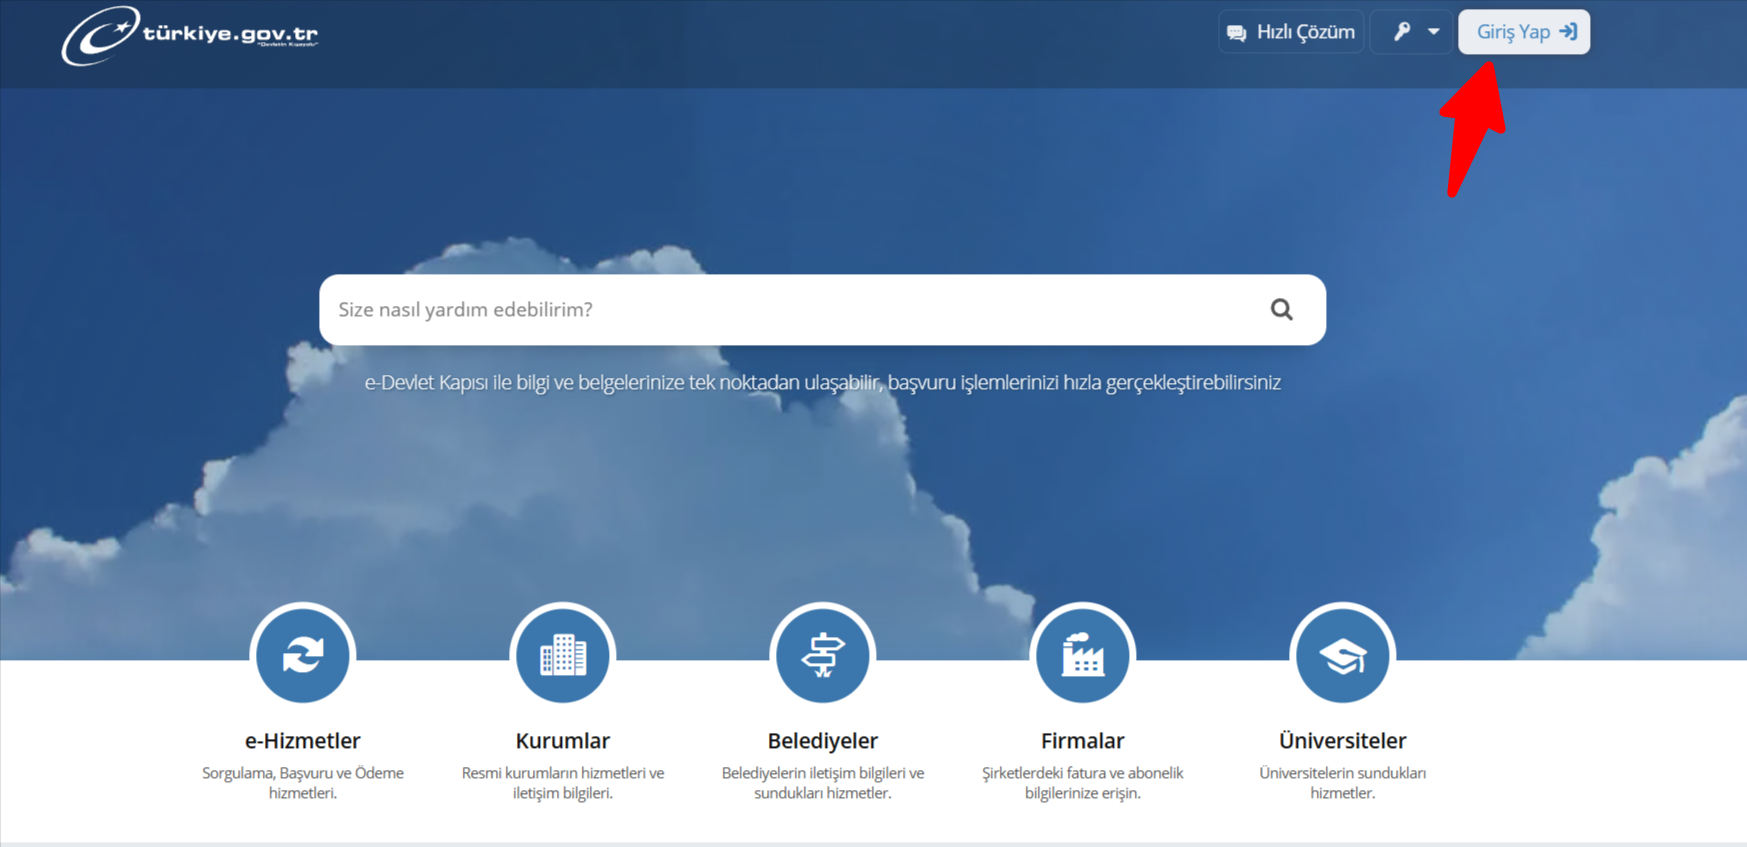This screenshot has width=1747, height=847.
Task: Click the Belediyeler signpost icon
Action: pyautogui.click(x=823, y=656)
